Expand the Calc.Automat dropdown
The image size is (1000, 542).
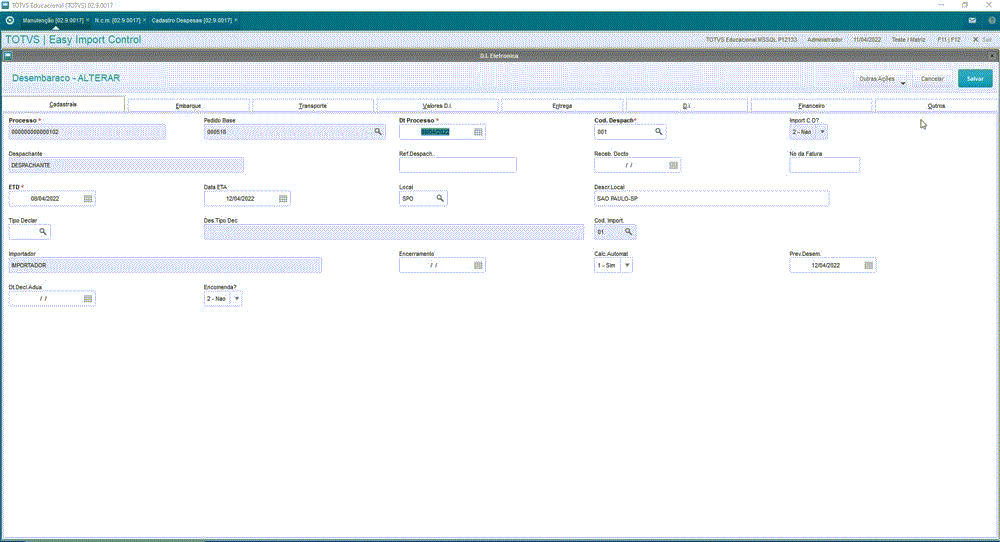627,265
